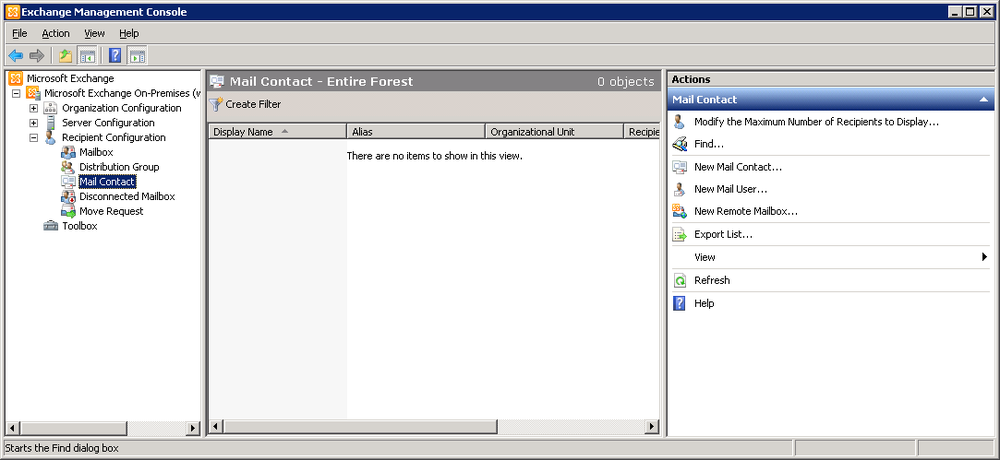
Task: Click the Modify Maximum Recipients action icon
Action: tap(680, 122)
